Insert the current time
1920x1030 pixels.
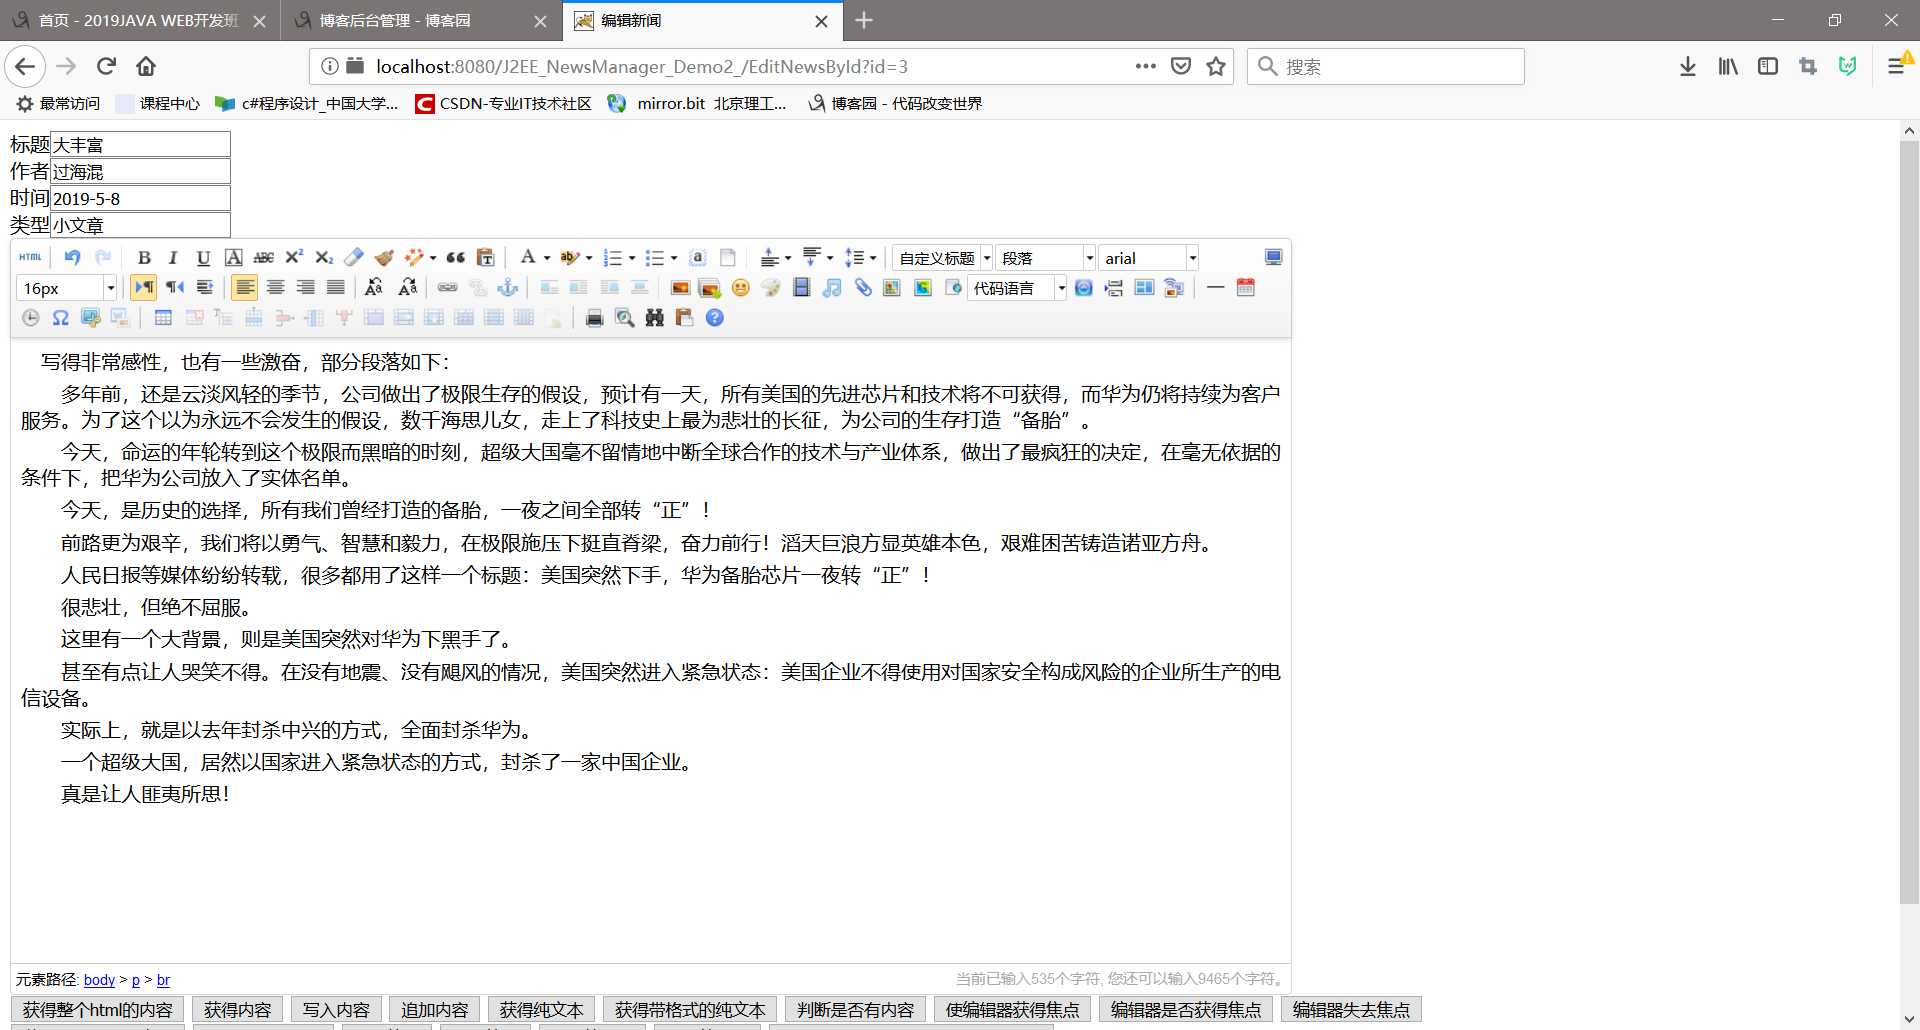point(30,318)
